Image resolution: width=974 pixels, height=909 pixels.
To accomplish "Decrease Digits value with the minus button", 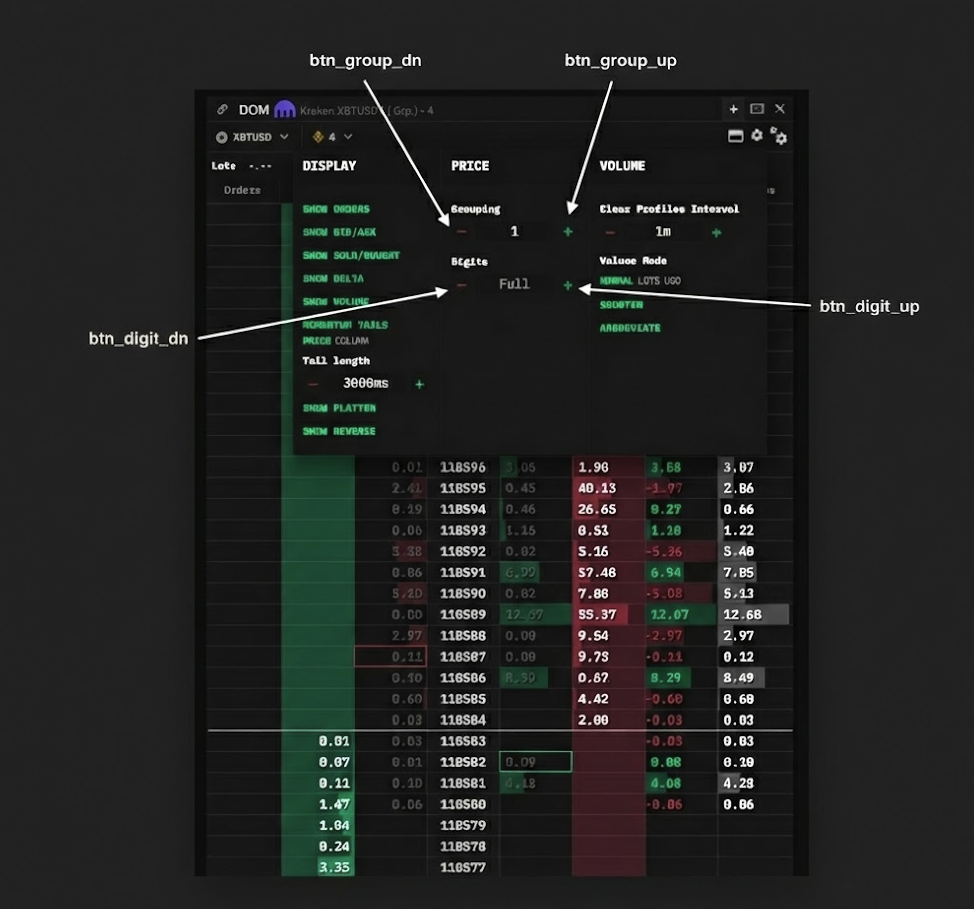I will (461, 285).
